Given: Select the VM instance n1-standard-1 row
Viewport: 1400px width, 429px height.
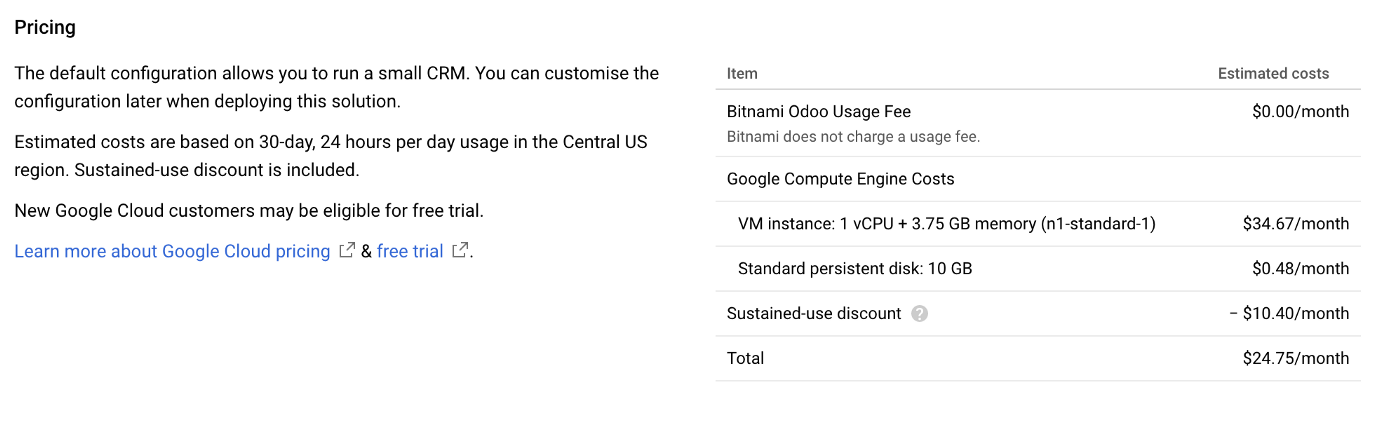Looking at the screenshot, I should click(x=1038, y=224).
